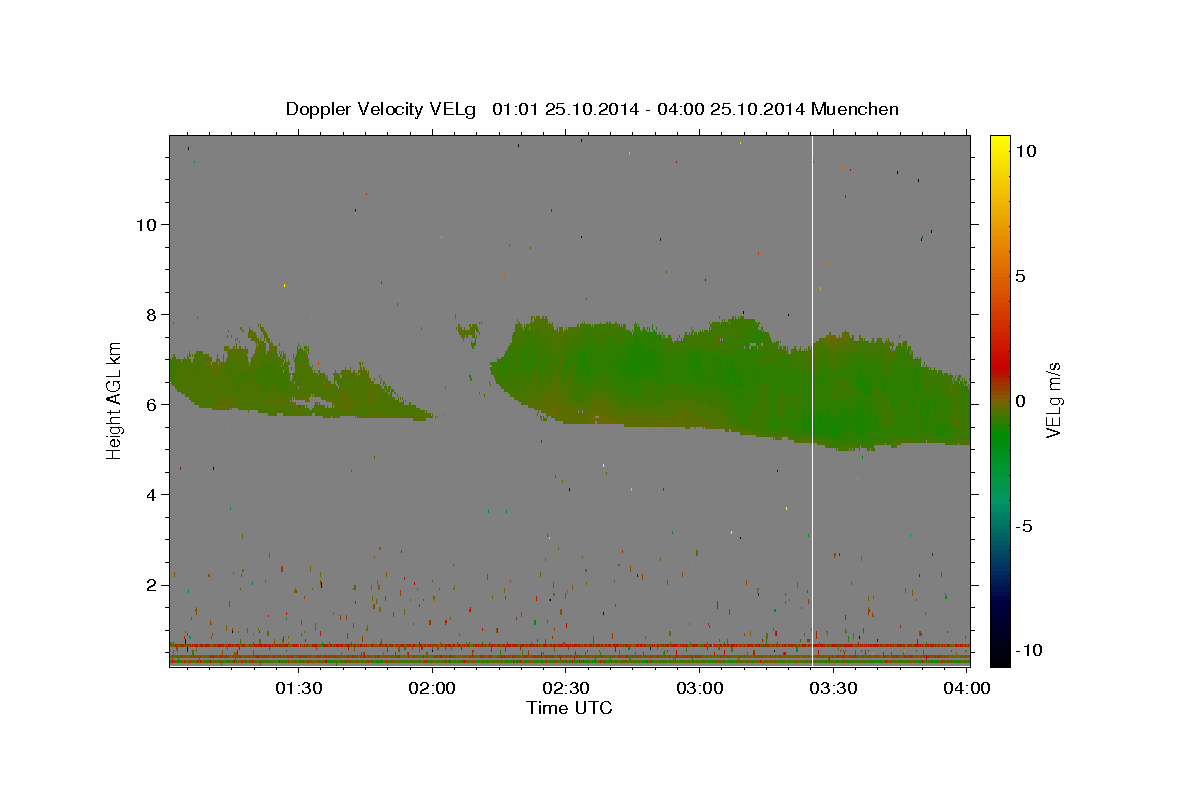The image size is (1200, 800).
Task: Click the small isolated cloud patch near 02:07
Action: click(468, 330)
